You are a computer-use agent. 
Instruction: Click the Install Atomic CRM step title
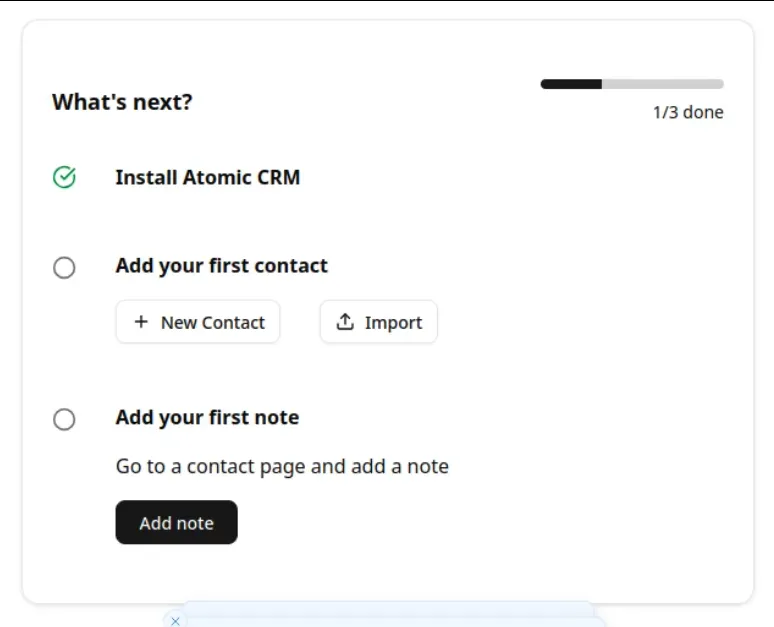pyautogui.click(x=208, y=178)
